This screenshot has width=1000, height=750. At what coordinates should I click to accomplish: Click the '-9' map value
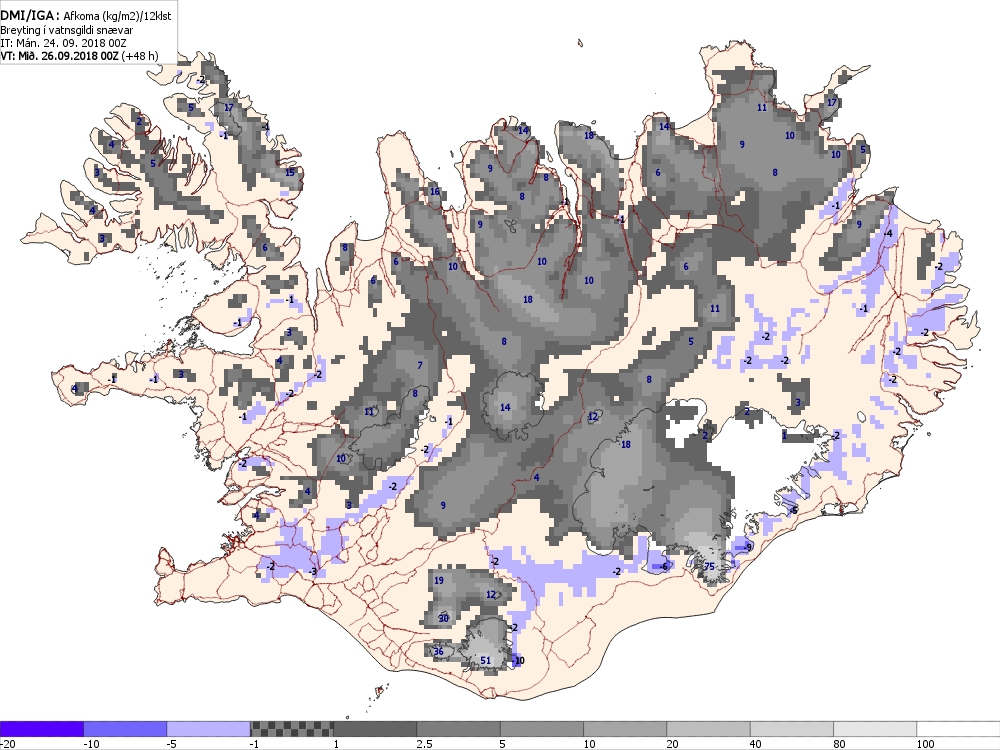tap(747, 547)
